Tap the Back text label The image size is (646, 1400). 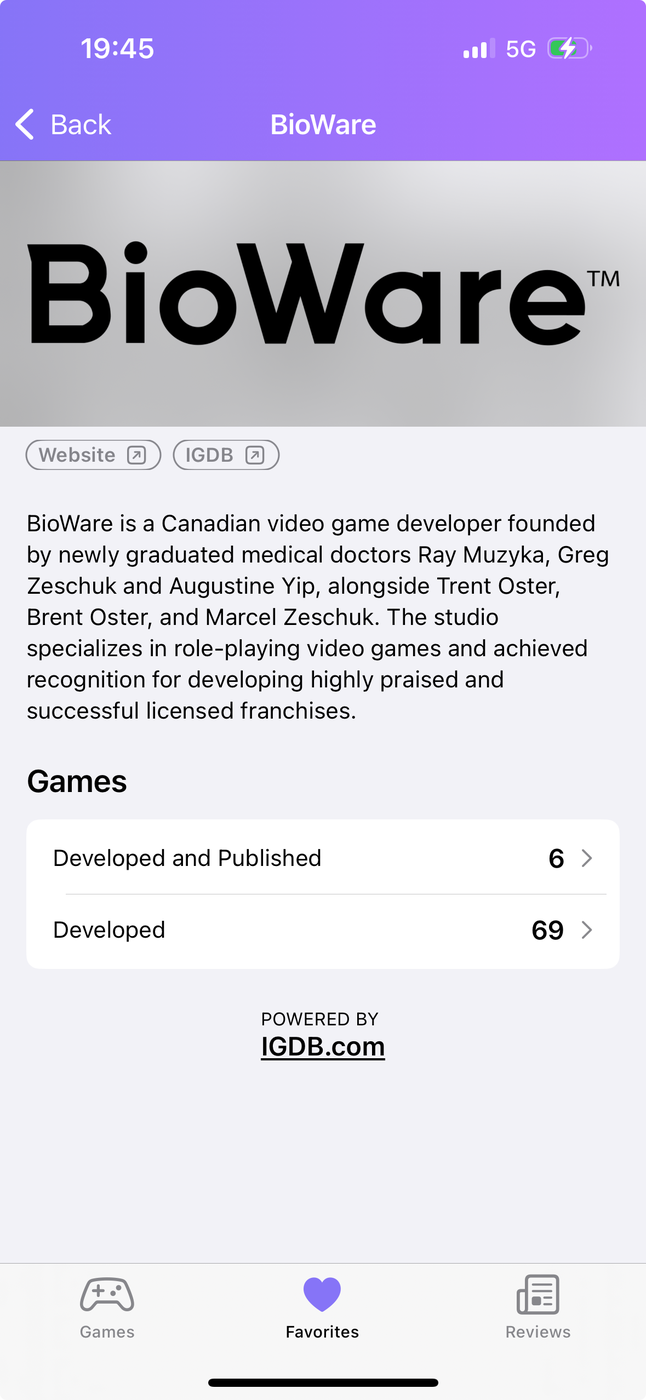pyautogui.click(x=81, y=125)
